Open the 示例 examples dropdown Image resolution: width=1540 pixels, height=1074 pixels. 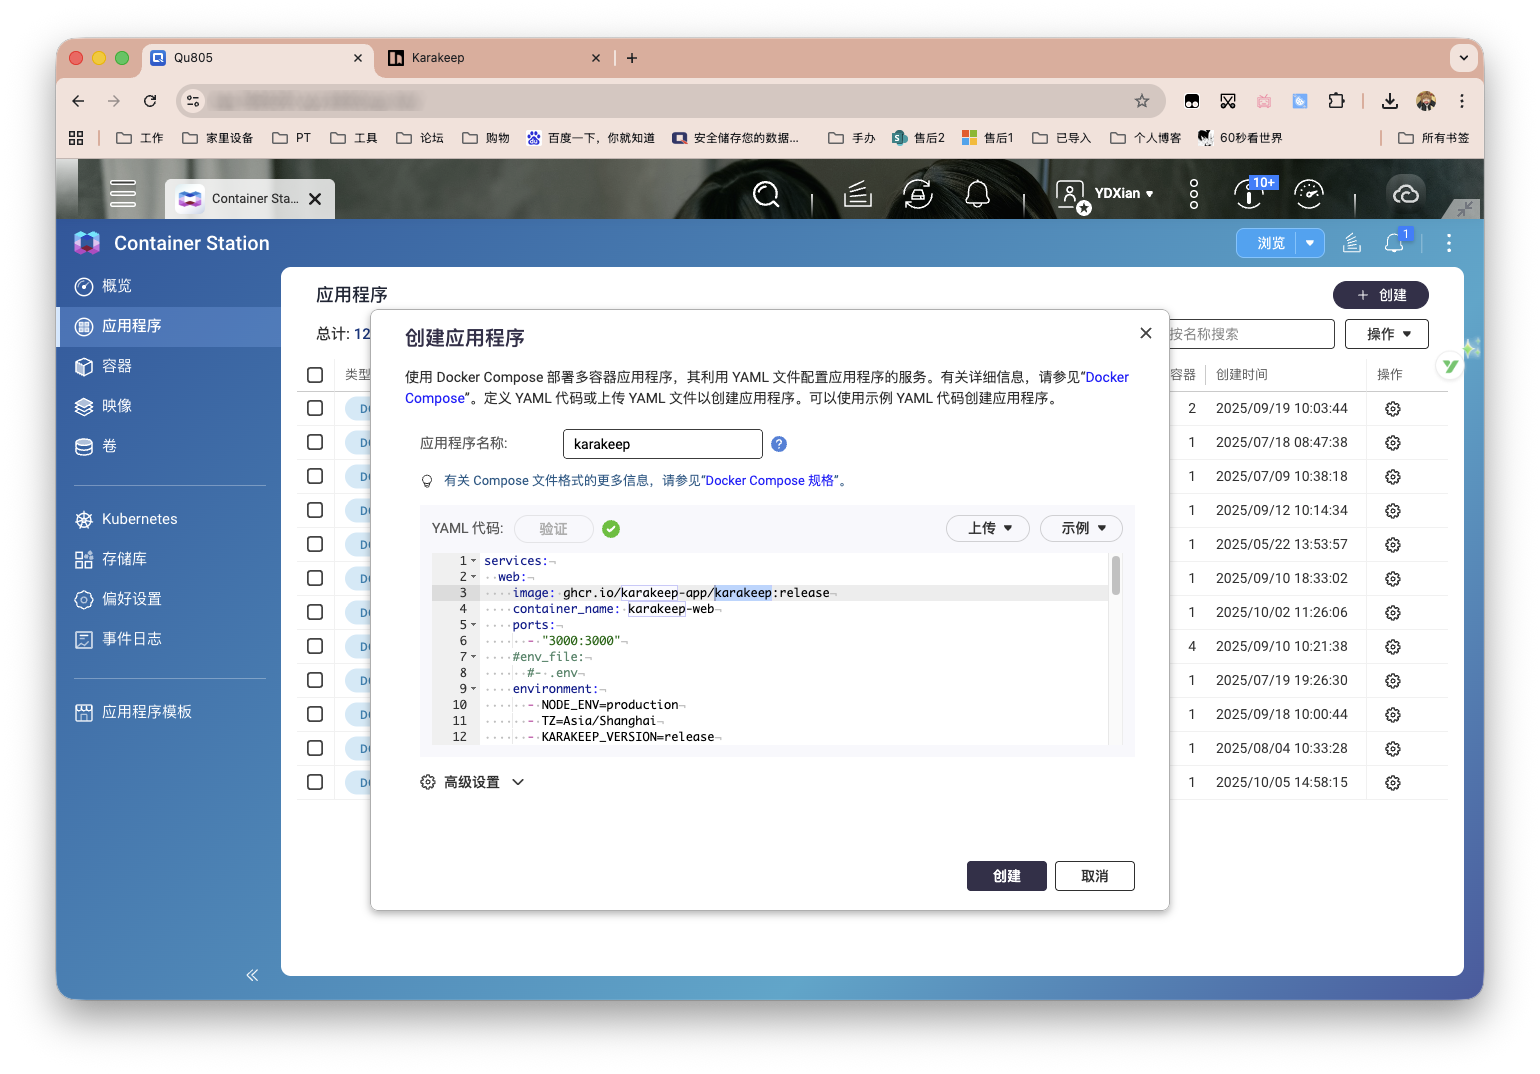[x=1081, y=528]
